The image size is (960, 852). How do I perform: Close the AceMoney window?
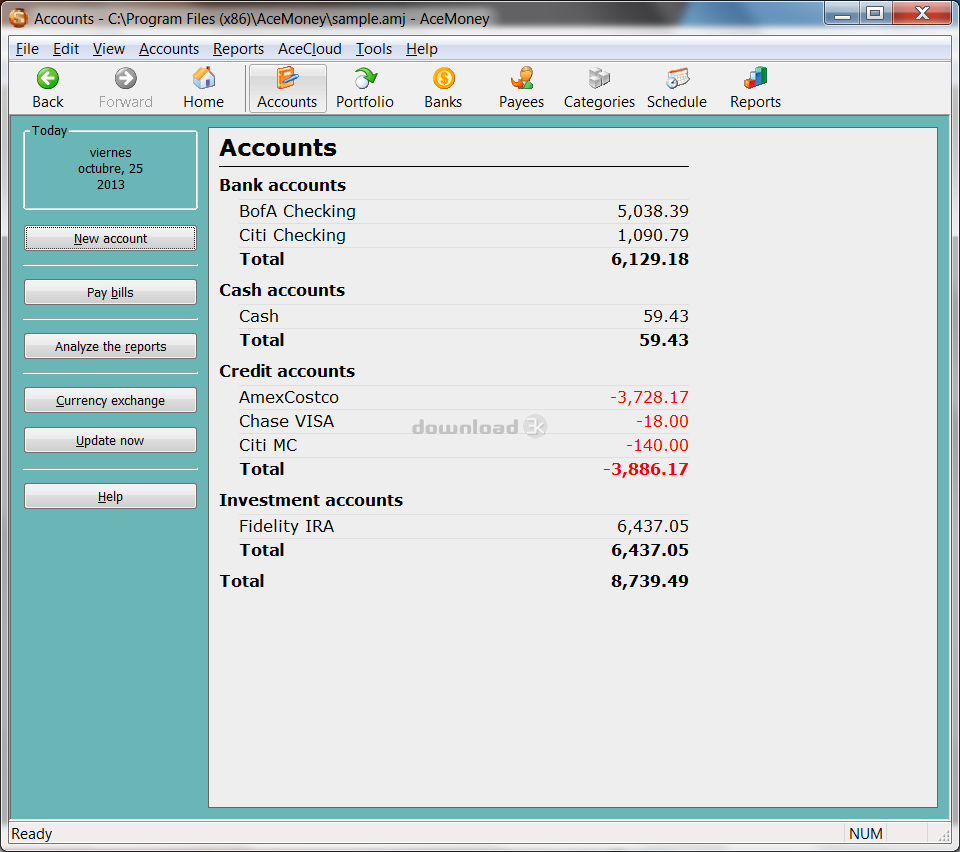point(922,13)
